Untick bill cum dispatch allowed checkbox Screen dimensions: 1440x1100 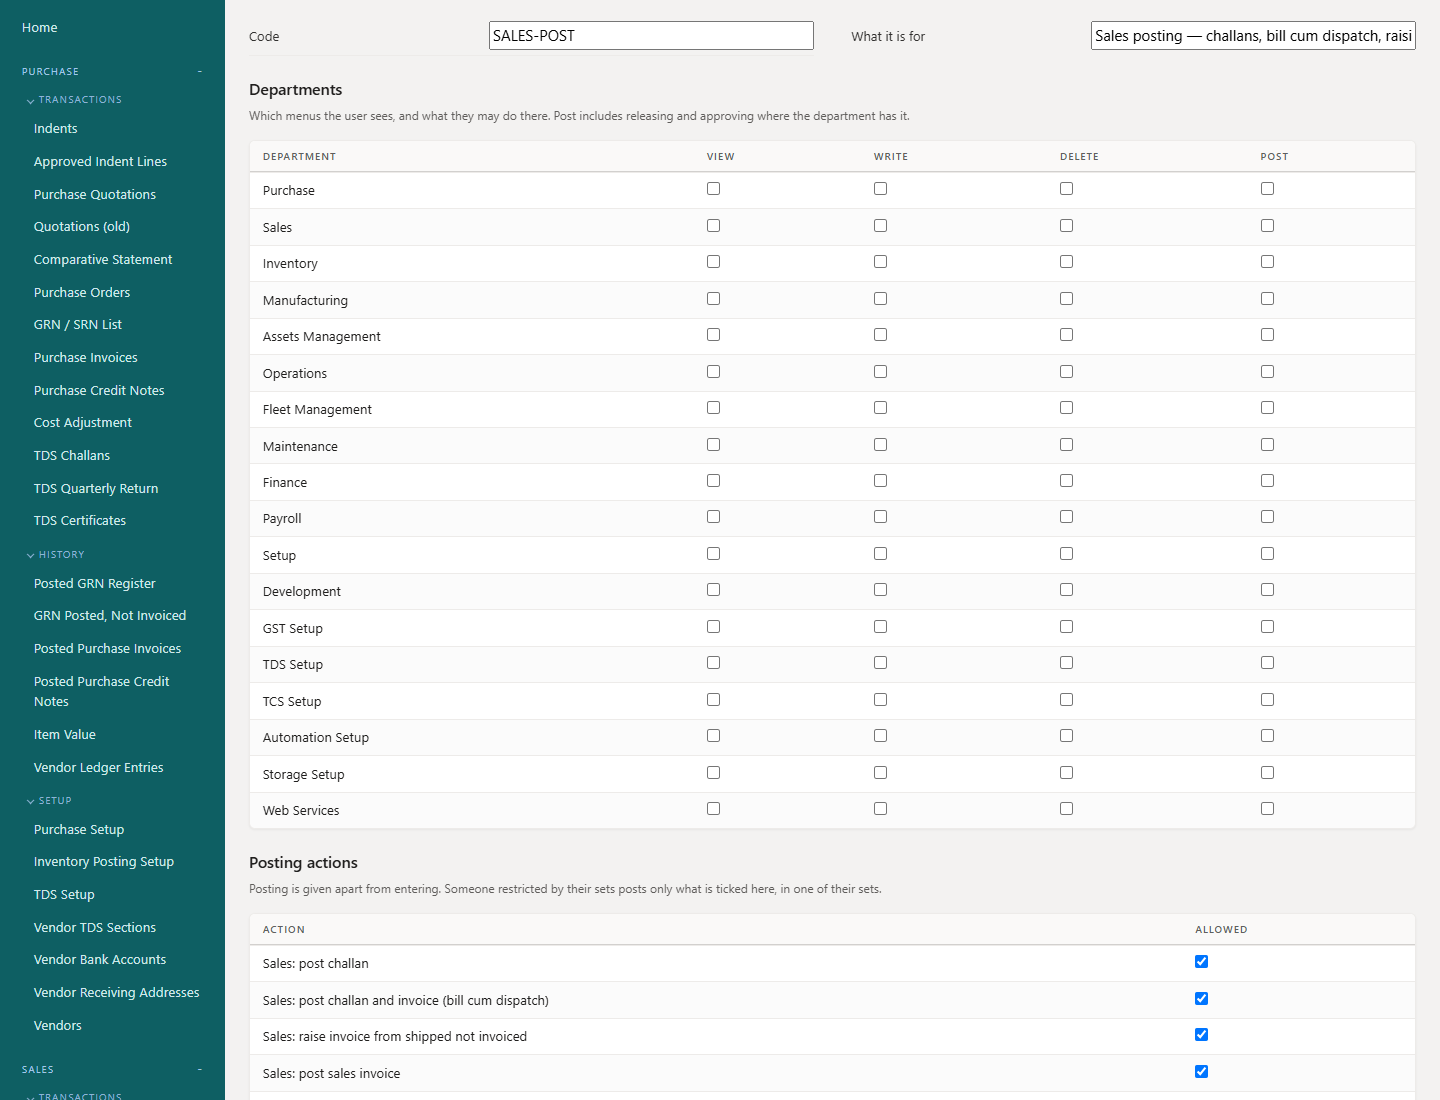1201,999
